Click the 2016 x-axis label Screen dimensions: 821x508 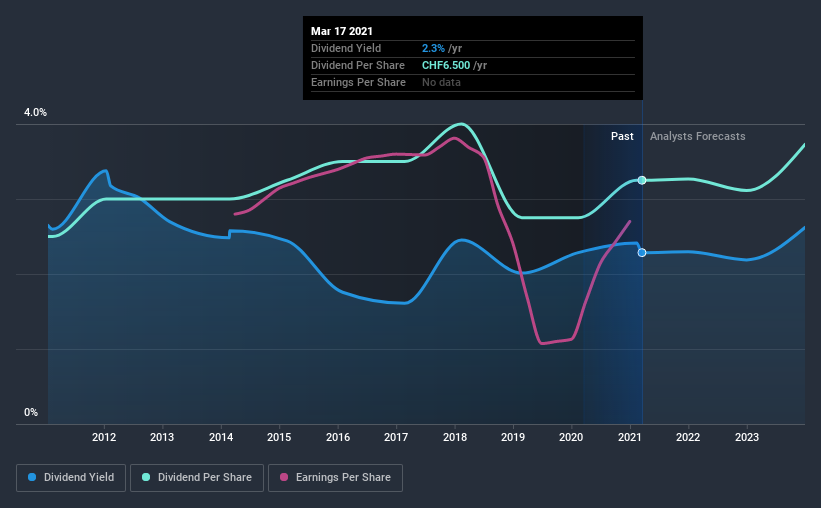coord(338,437)
